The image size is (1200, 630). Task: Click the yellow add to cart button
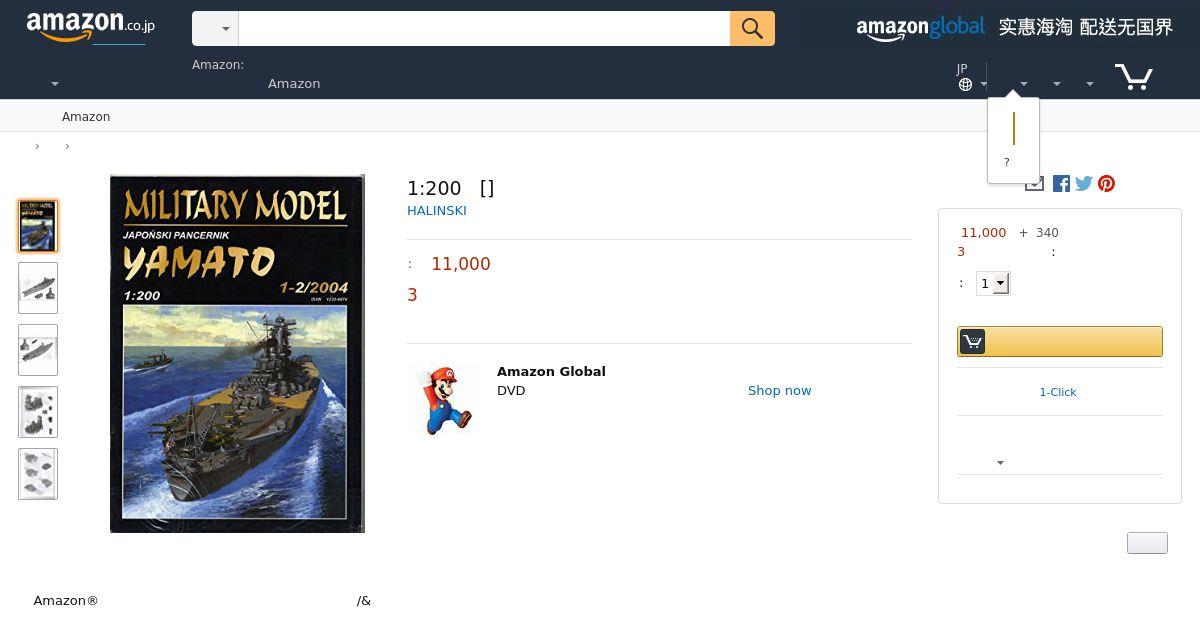click(x=1060, y=341)
